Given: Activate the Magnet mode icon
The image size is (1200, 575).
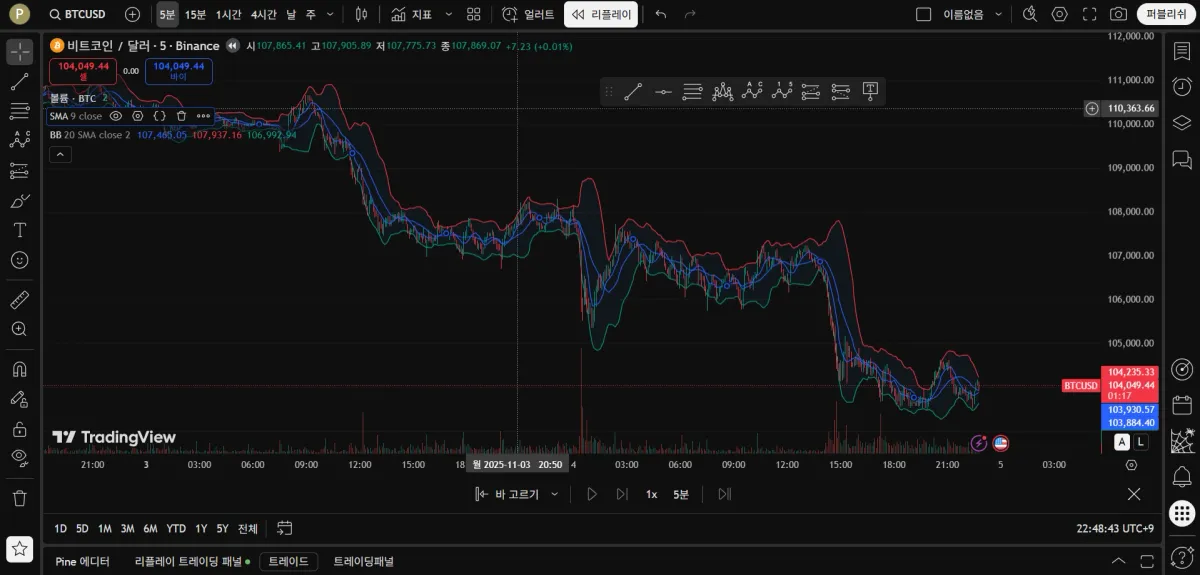Looking at the screenshot, I should [x=19, y=369].
